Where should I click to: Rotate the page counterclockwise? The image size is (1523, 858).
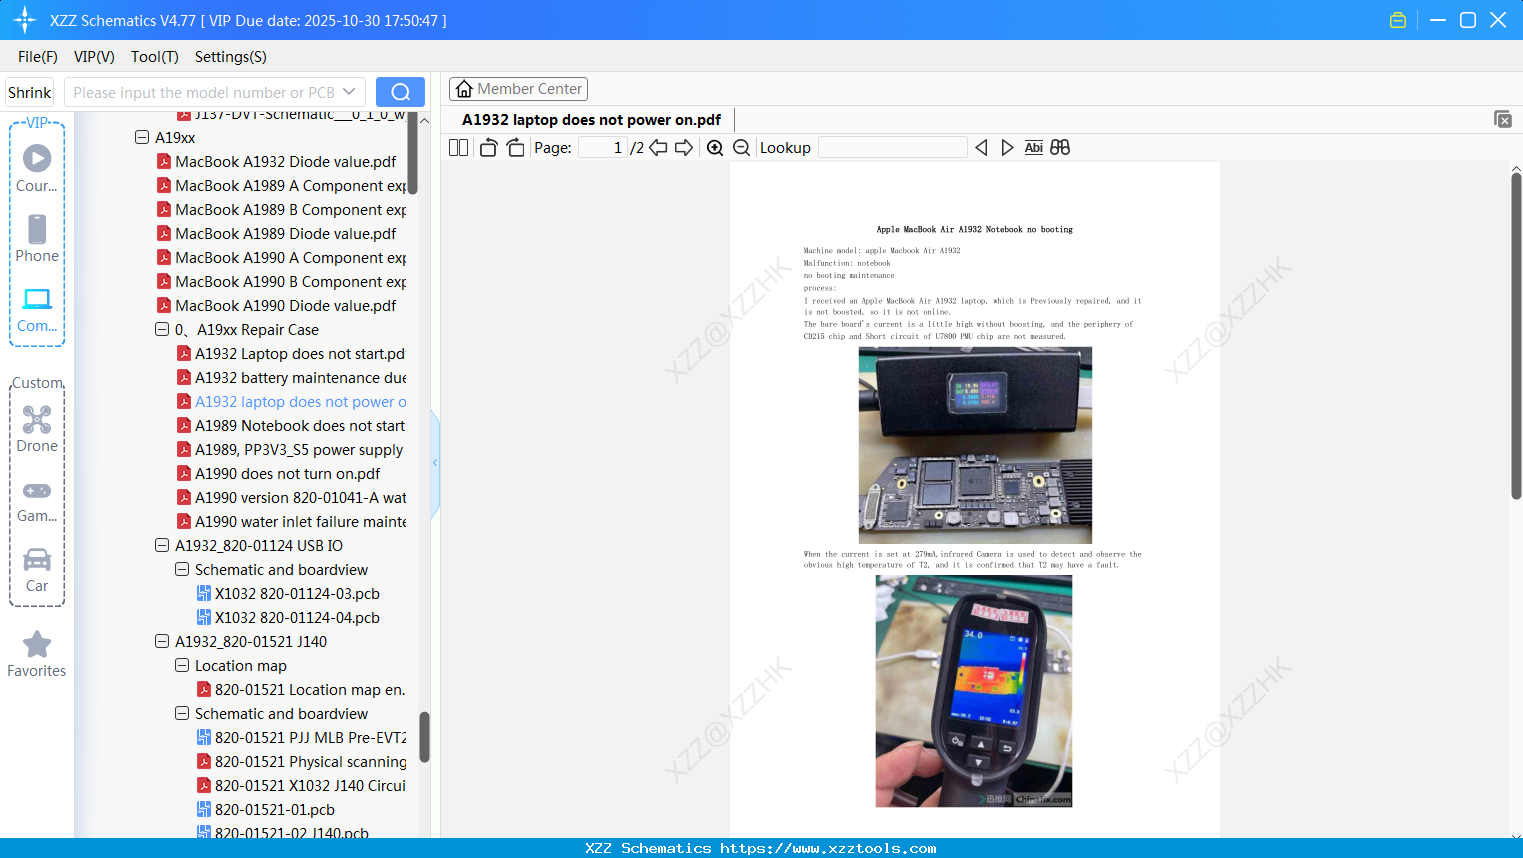pyautogui.click(x=489, y=148)
